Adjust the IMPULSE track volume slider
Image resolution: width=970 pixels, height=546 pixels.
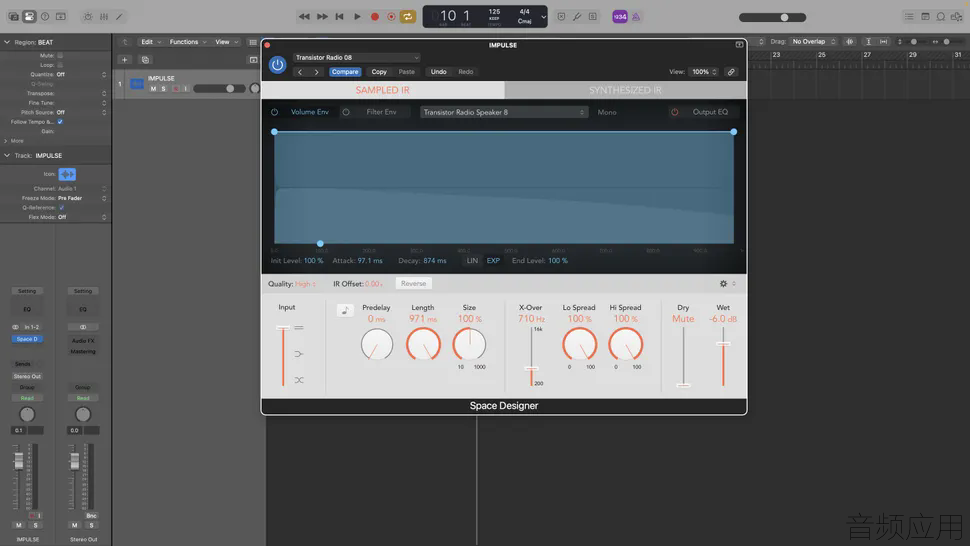(218, 89)
